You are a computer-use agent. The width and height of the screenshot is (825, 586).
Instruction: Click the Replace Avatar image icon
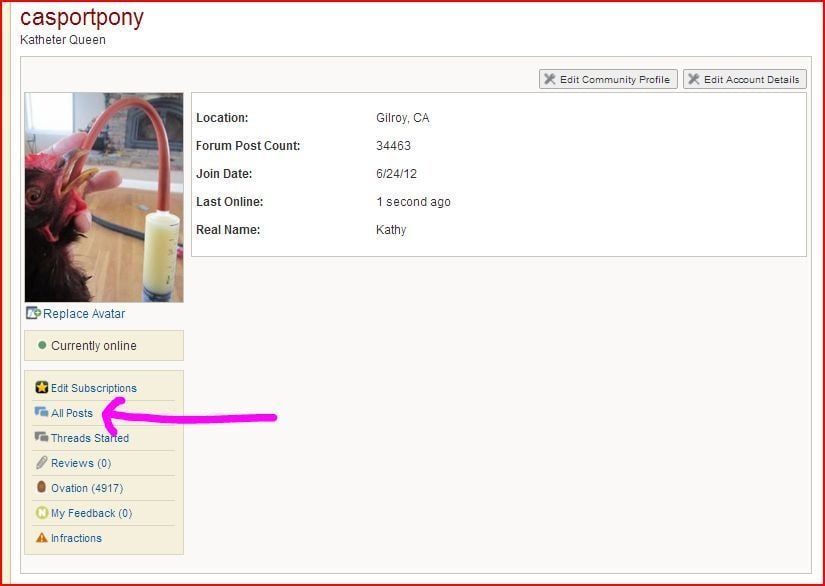coord(33,314)
